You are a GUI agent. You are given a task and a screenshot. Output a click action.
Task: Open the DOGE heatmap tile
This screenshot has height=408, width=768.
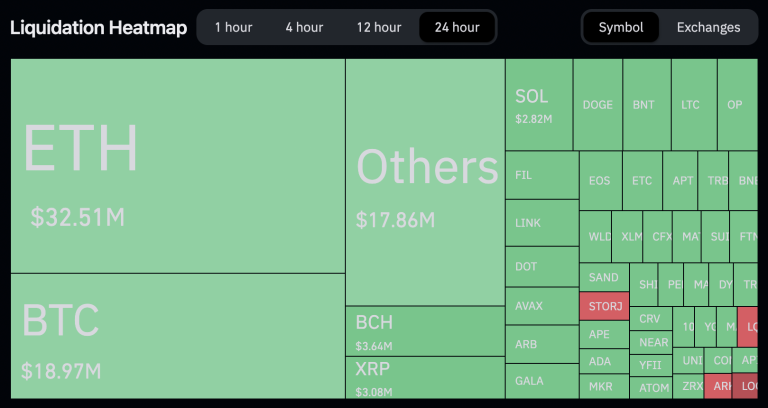click(x=598, y=105)
